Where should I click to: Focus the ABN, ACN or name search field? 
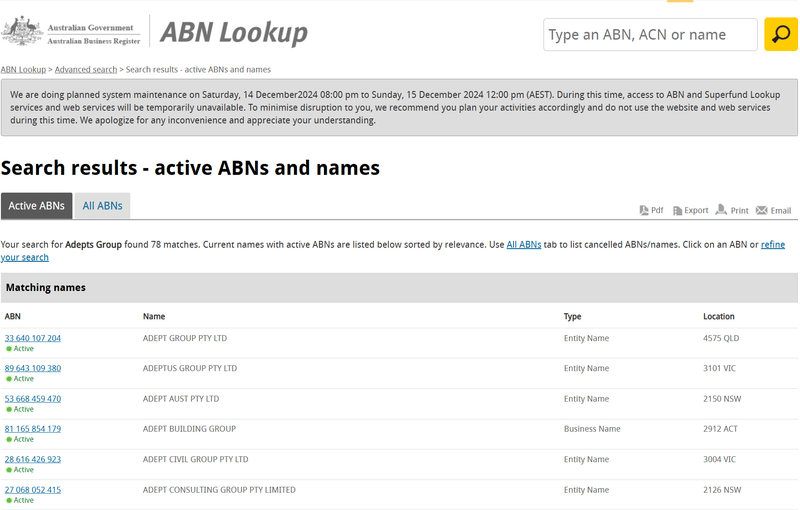[x=650, y=35]
